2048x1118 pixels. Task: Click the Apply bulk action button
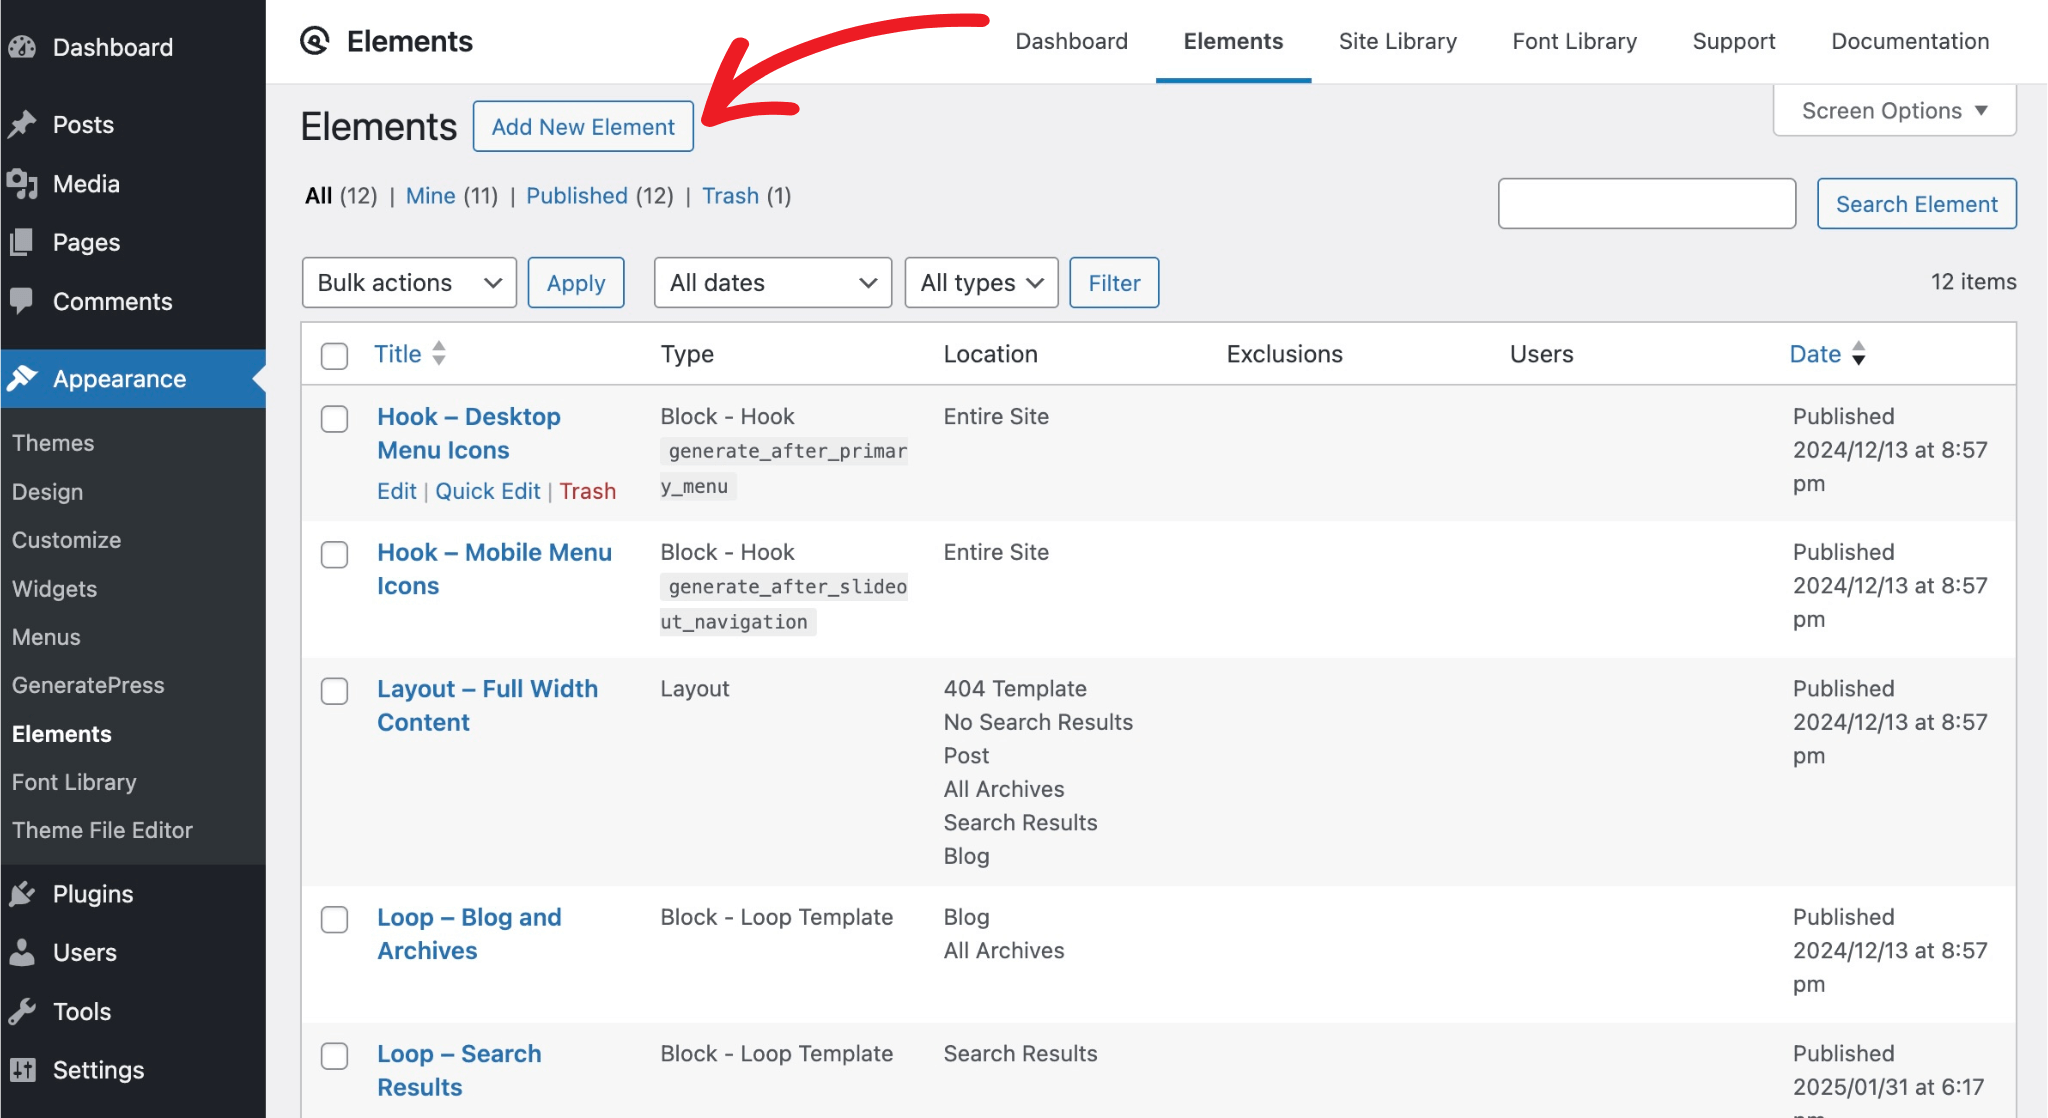pos(576,283)
